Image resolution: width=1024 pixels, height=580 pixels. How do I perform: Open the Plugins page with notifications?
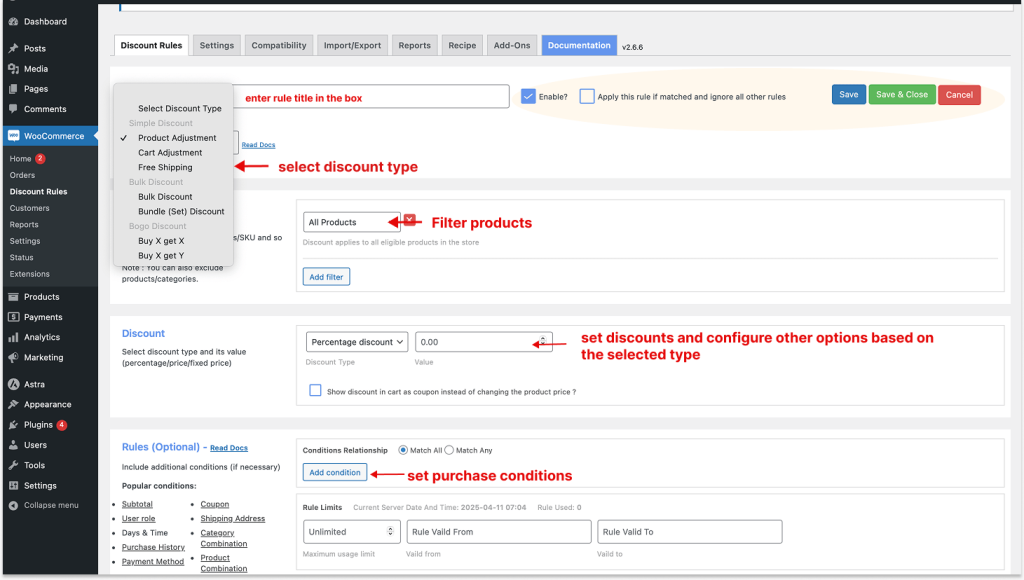(40, 423)
